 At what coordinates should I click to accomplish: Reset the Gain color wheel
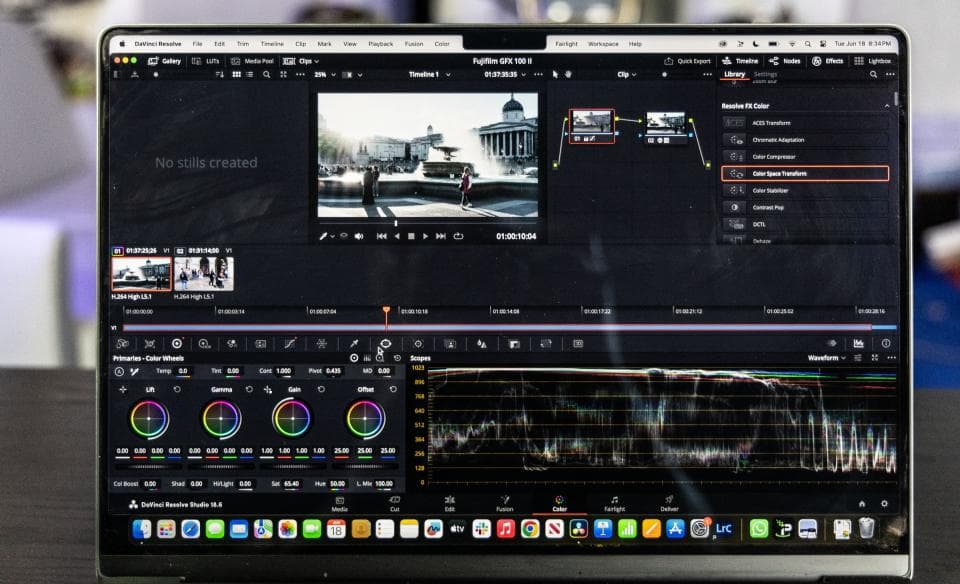pos(321,389)
